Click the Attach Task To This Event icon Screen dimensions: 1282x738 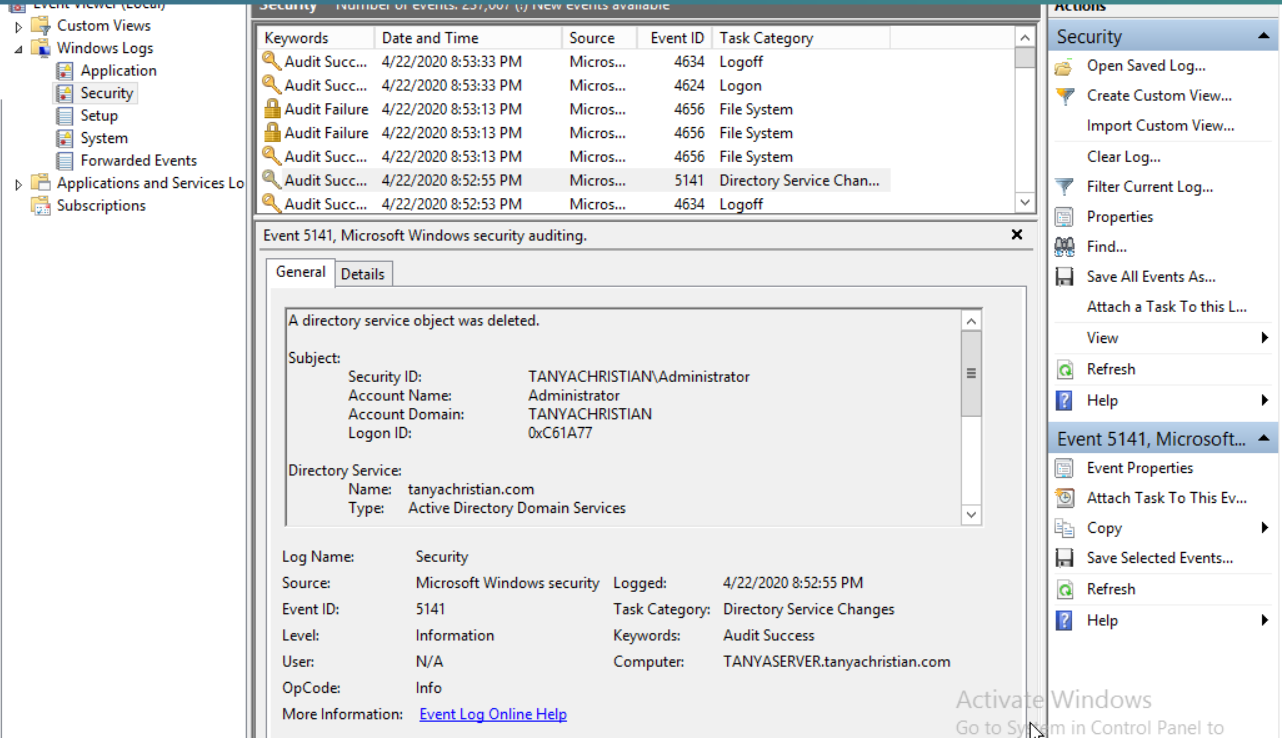coord(1064,498)
